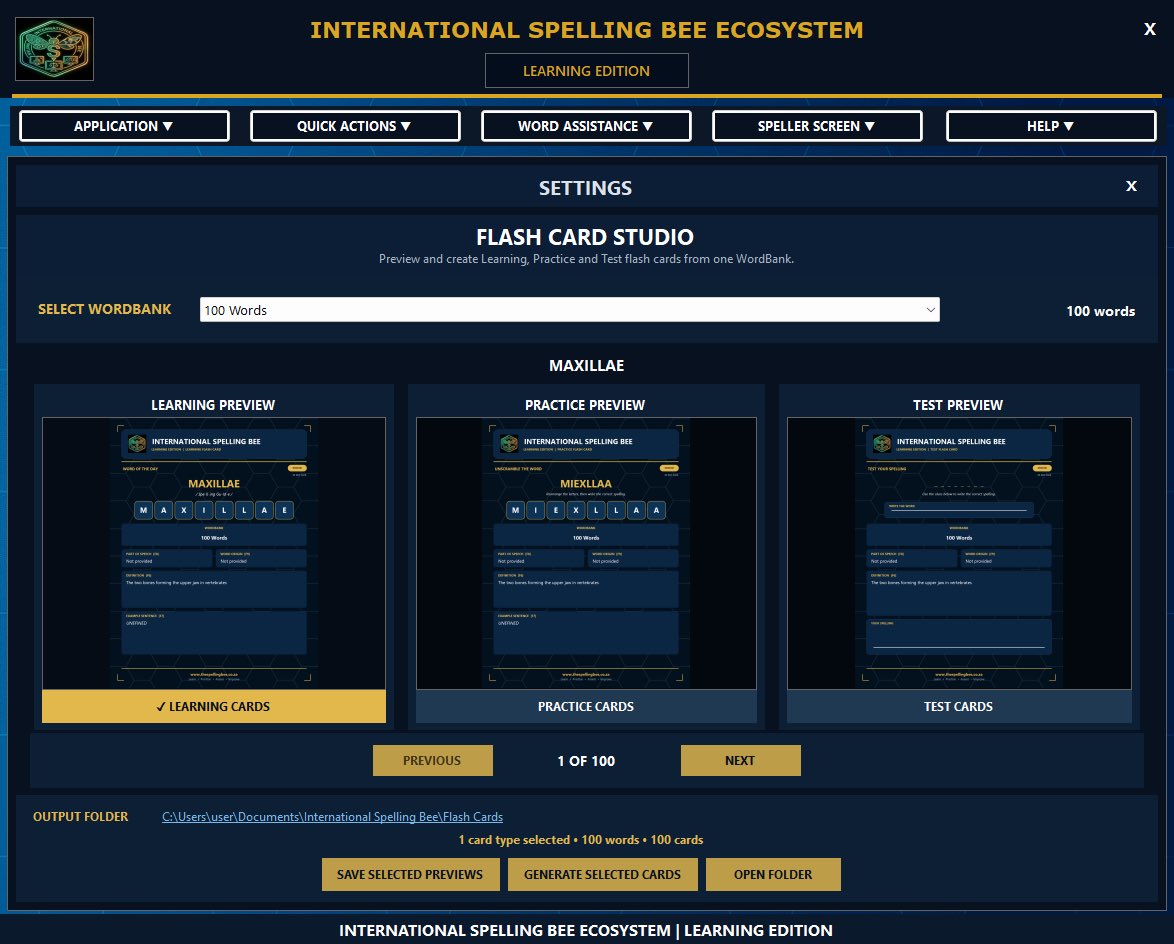Open the Select Wordbank combo box
The image size is (1174, 944).
coord(570,310)
